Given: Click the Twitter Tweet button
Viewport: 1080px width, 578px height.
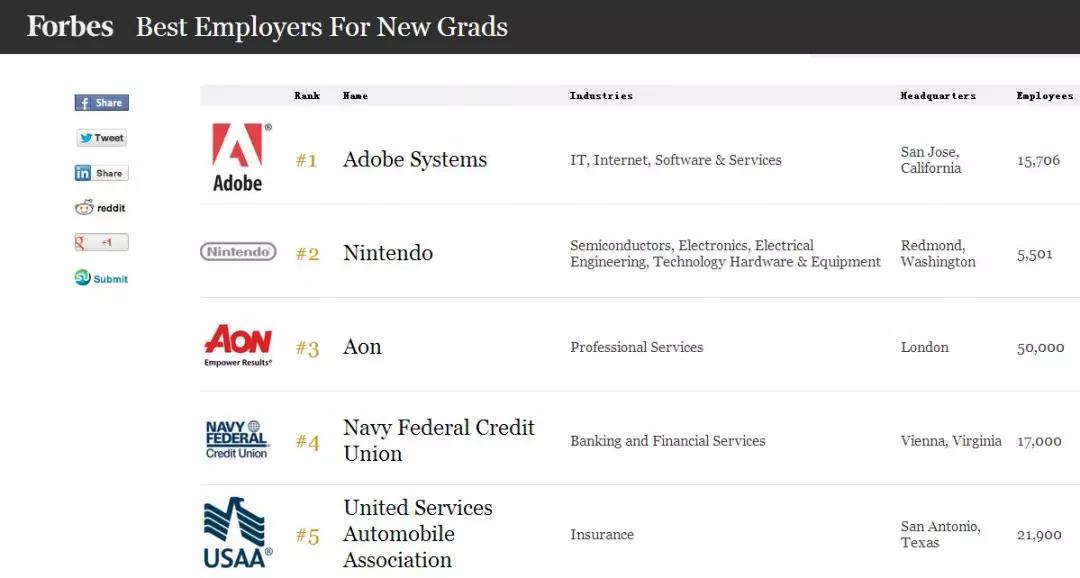Looking at the screenshot, I should click(x=101, y=138).
